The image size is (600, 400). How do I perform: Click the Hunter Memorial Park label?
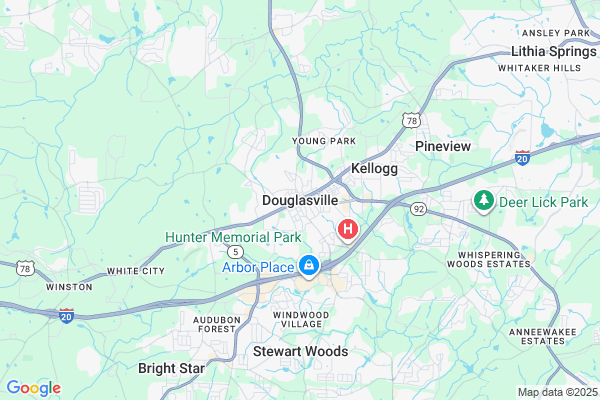pos(233,237)
